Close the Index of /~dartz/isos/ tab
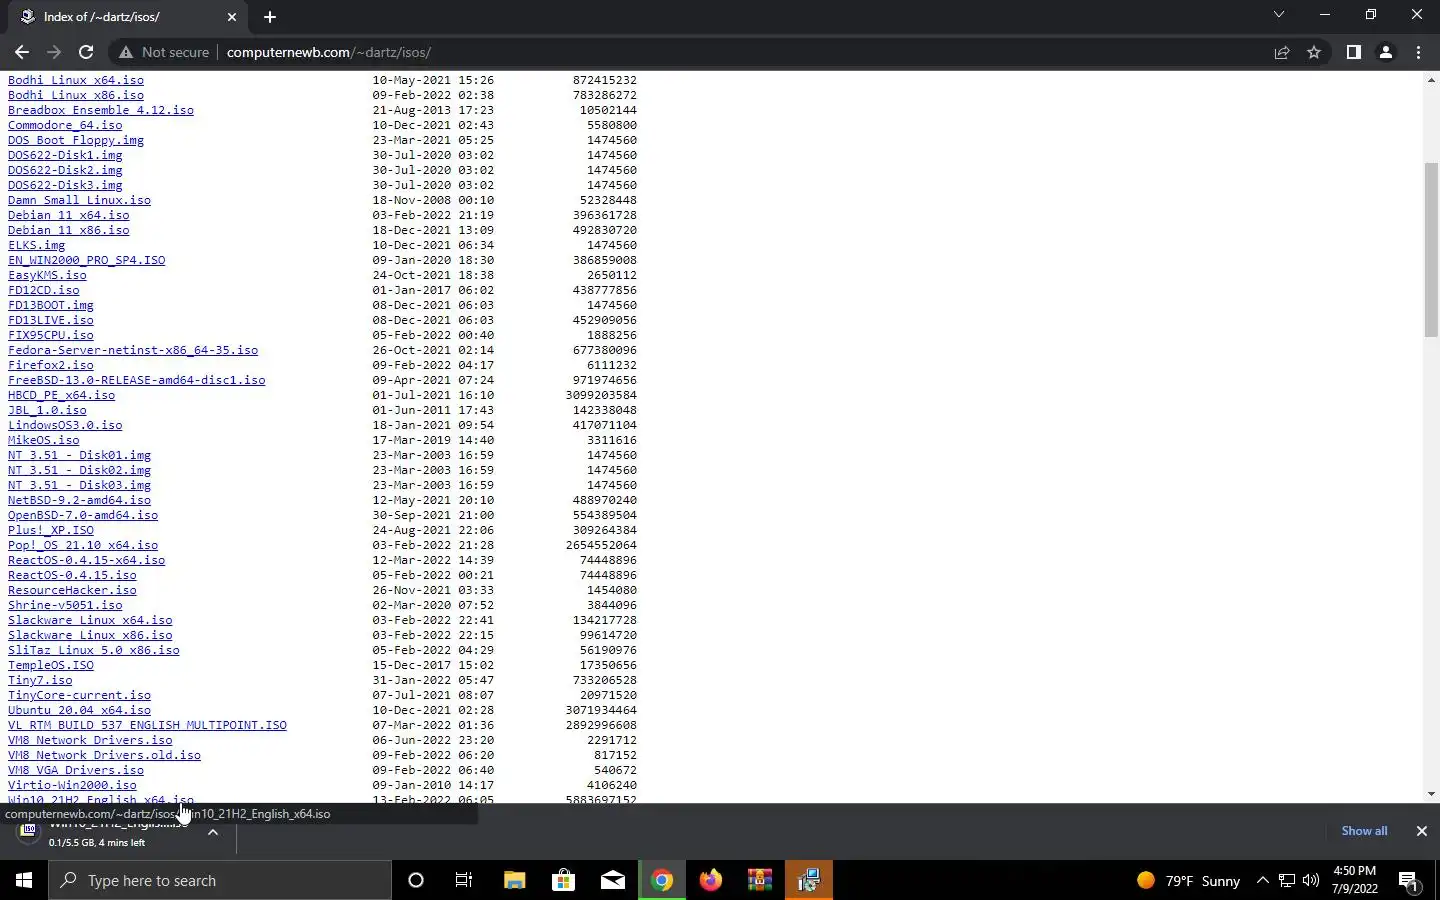 (x=232, y=17)
